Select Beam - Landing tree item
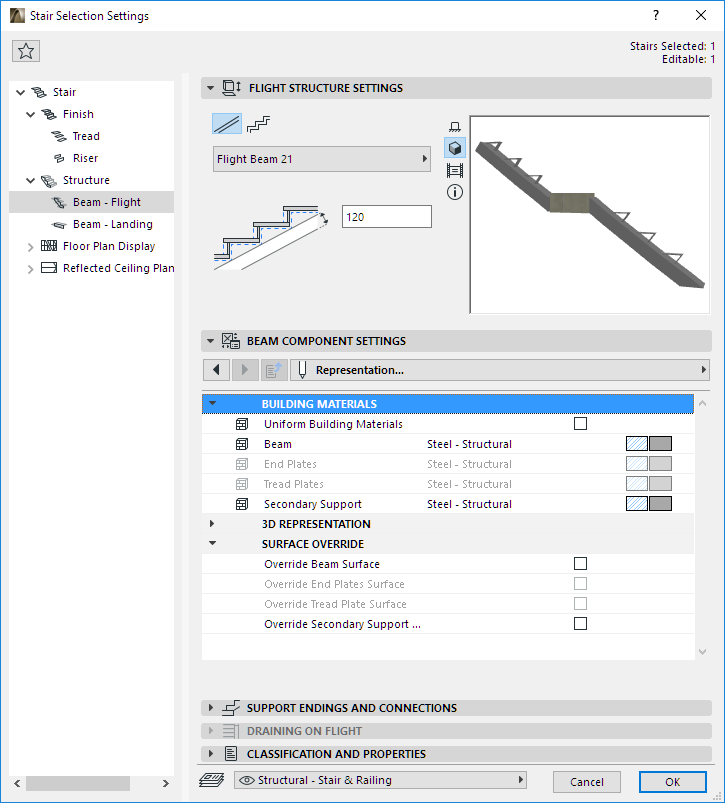 [113, 224]
